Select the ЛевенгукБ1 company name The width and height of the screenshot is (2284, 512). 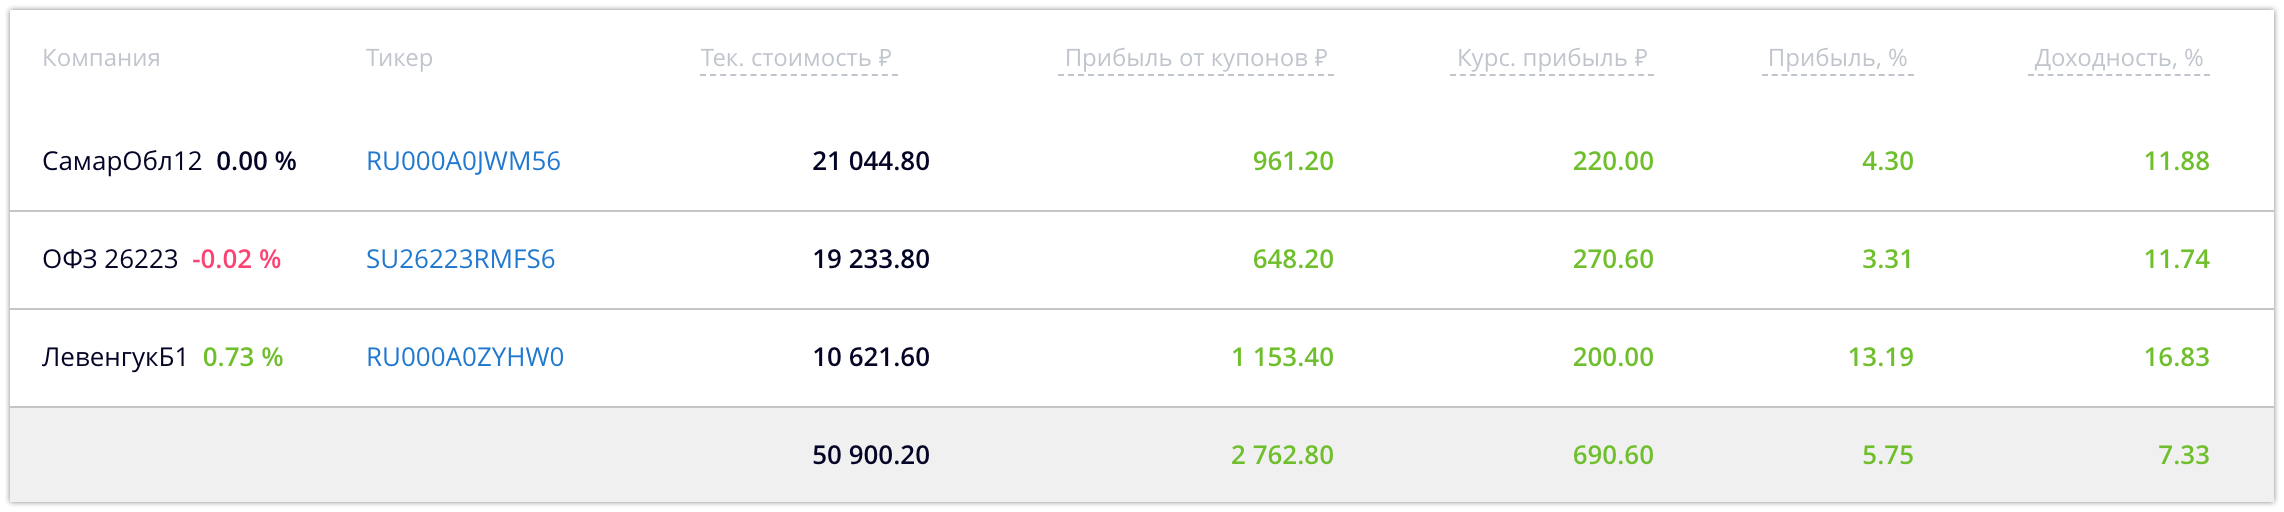tap(115, 357)
